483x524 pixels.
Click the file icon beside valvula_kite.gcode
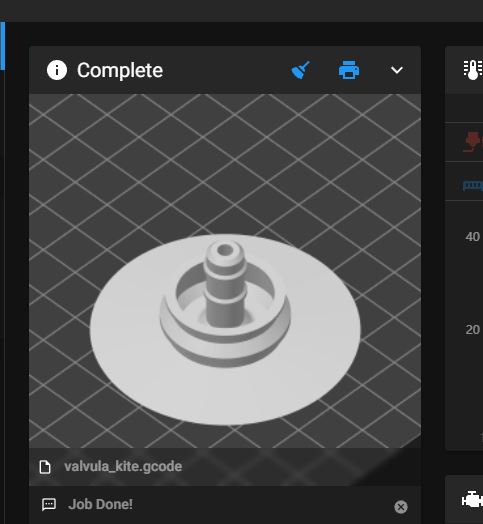[x=45, y=467]
